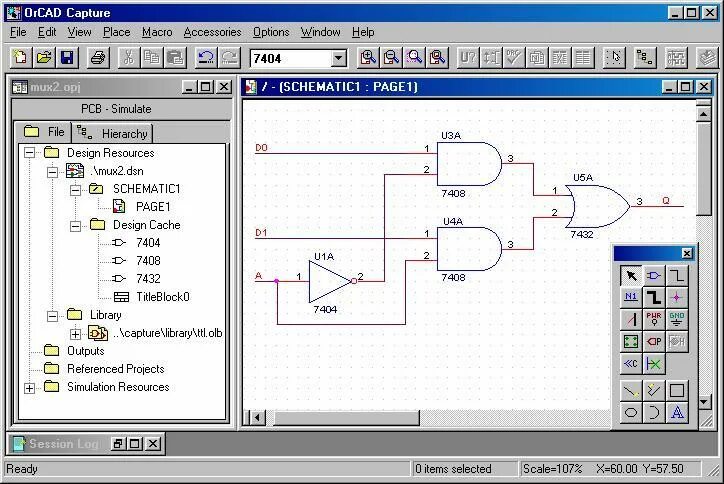Screen dimensions: 724x484
Task: Collapse the Design Cache folder
Action: pos(76,225)
